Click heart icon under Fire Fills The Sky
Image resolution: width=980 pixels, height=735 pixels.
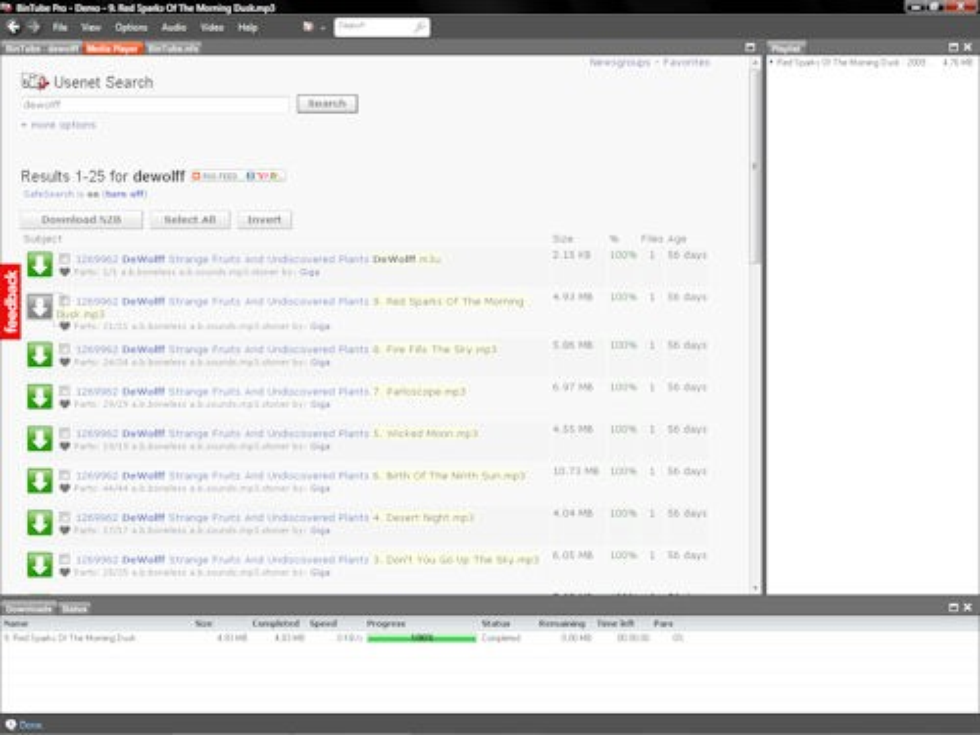coord(64,362)
